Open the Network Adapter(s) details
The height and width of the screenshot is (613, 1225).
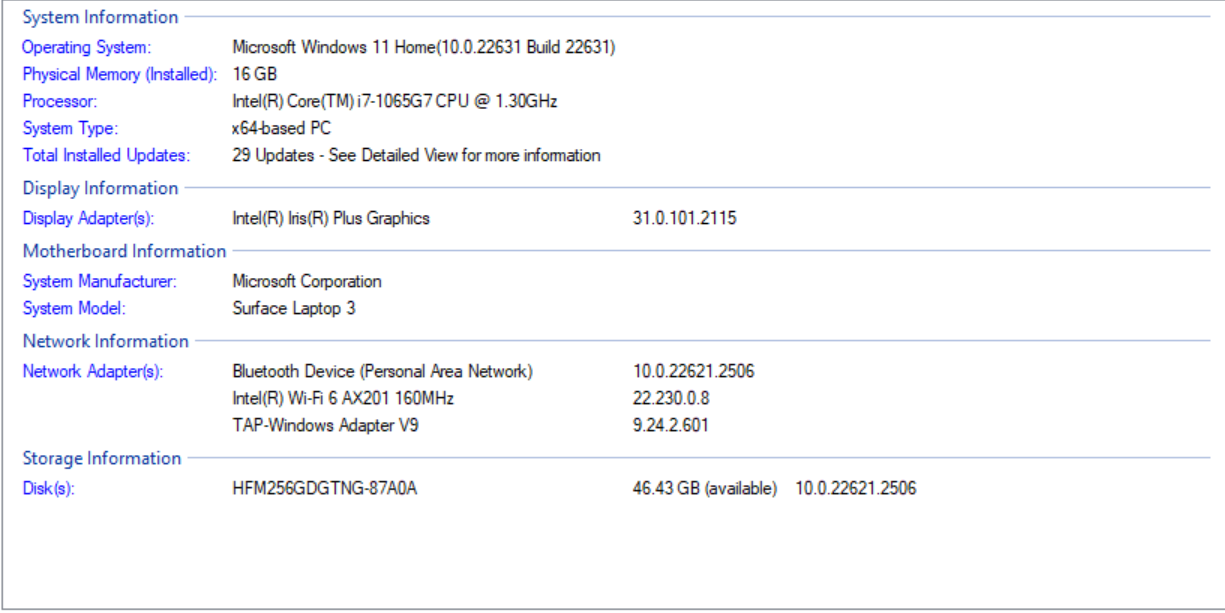[80, 370]
